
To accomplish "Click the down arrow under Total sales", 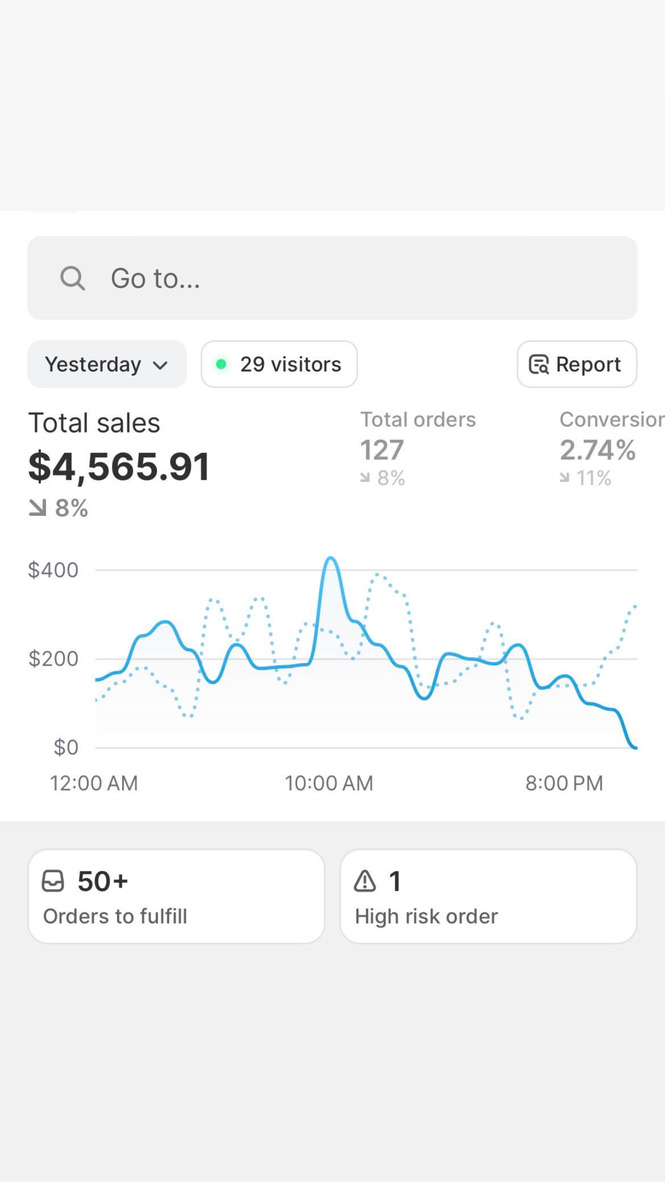I will pos(37,509).
